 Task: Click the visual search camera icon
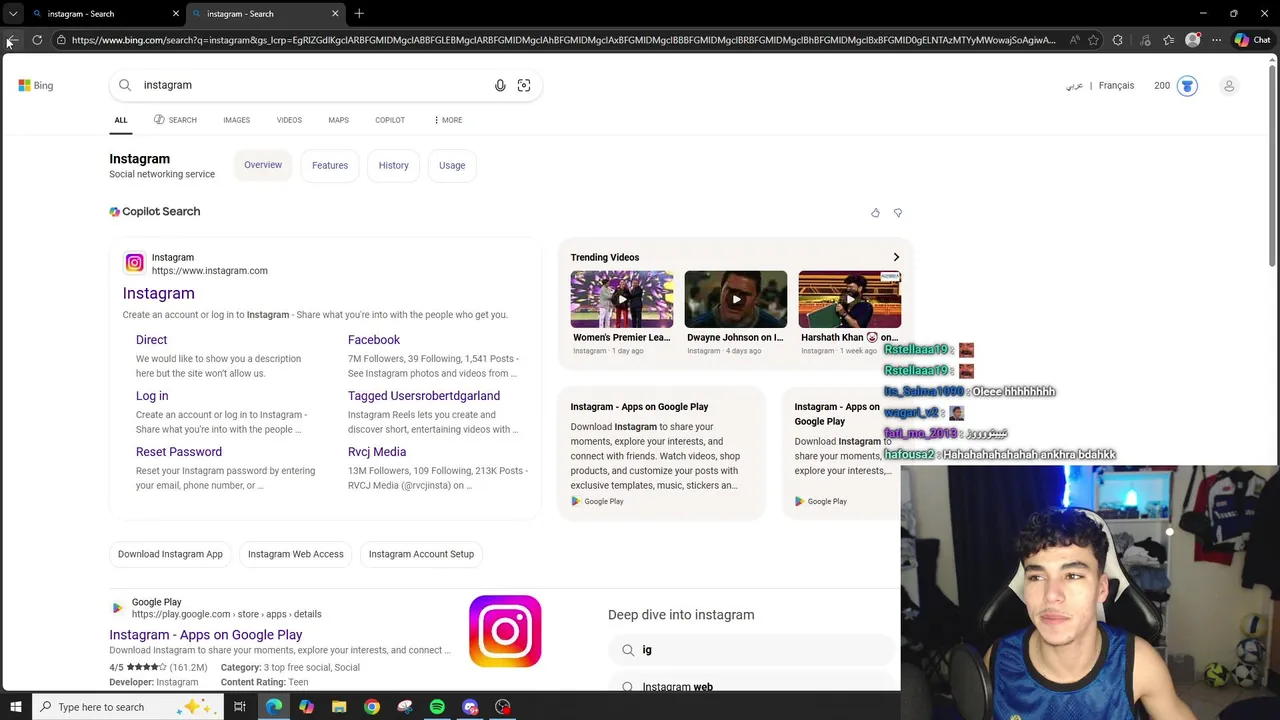tap(524, 85)
